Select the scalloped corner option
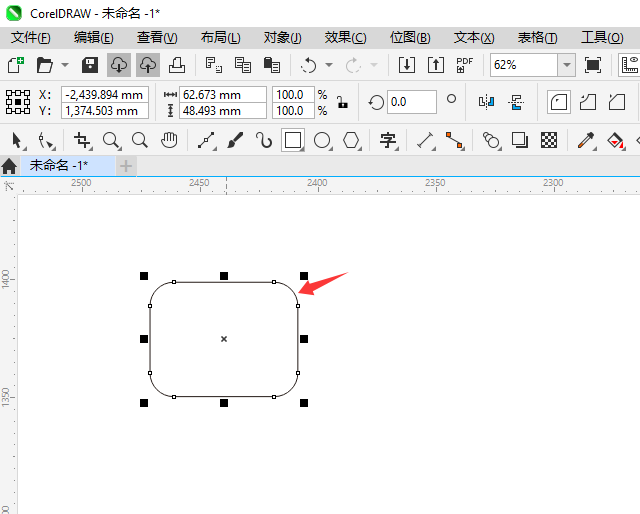Viewport: 640px width, 514px height. click(588, 102)
